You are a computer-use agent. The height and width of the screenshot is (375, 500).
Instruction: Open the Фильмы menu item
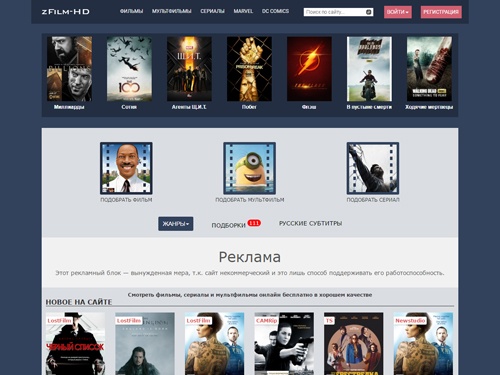pos(131,11)
